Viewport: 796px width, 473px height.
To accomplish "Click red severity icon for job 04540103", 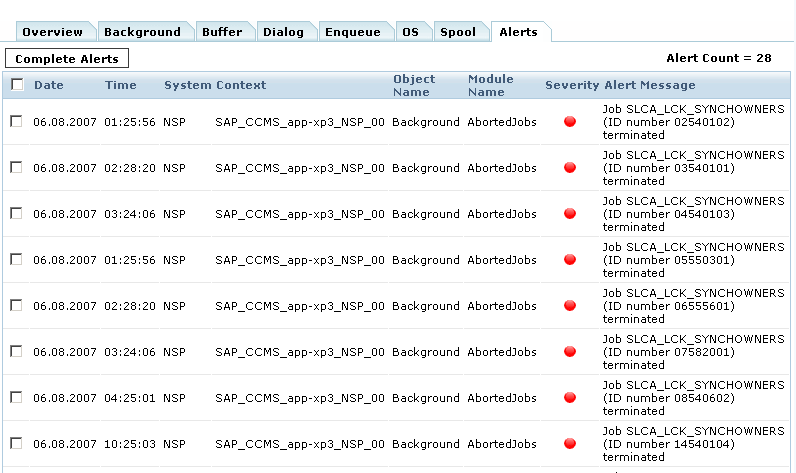I will pyautogui.click(x=570, y=214).
